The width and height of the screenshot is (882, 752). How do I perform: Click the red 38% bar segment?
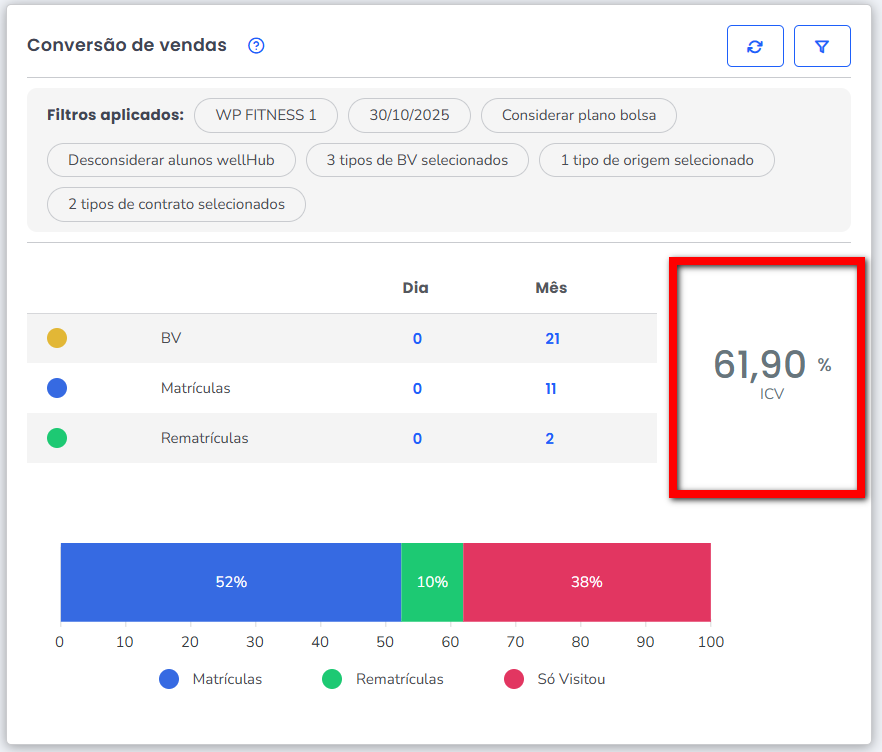(587, 582)
